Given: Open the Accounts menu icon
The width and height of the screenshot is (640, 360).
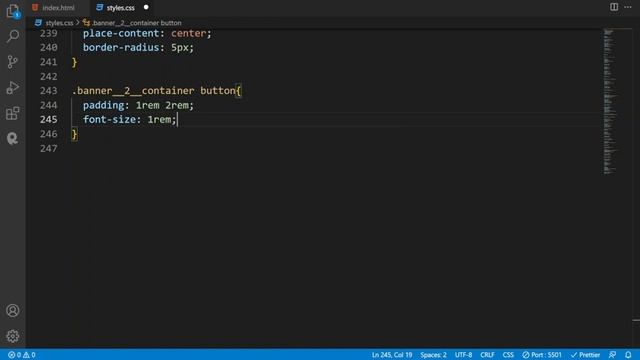Looking at the screenshot, I should pyautogui.click(x=13, y=311).
